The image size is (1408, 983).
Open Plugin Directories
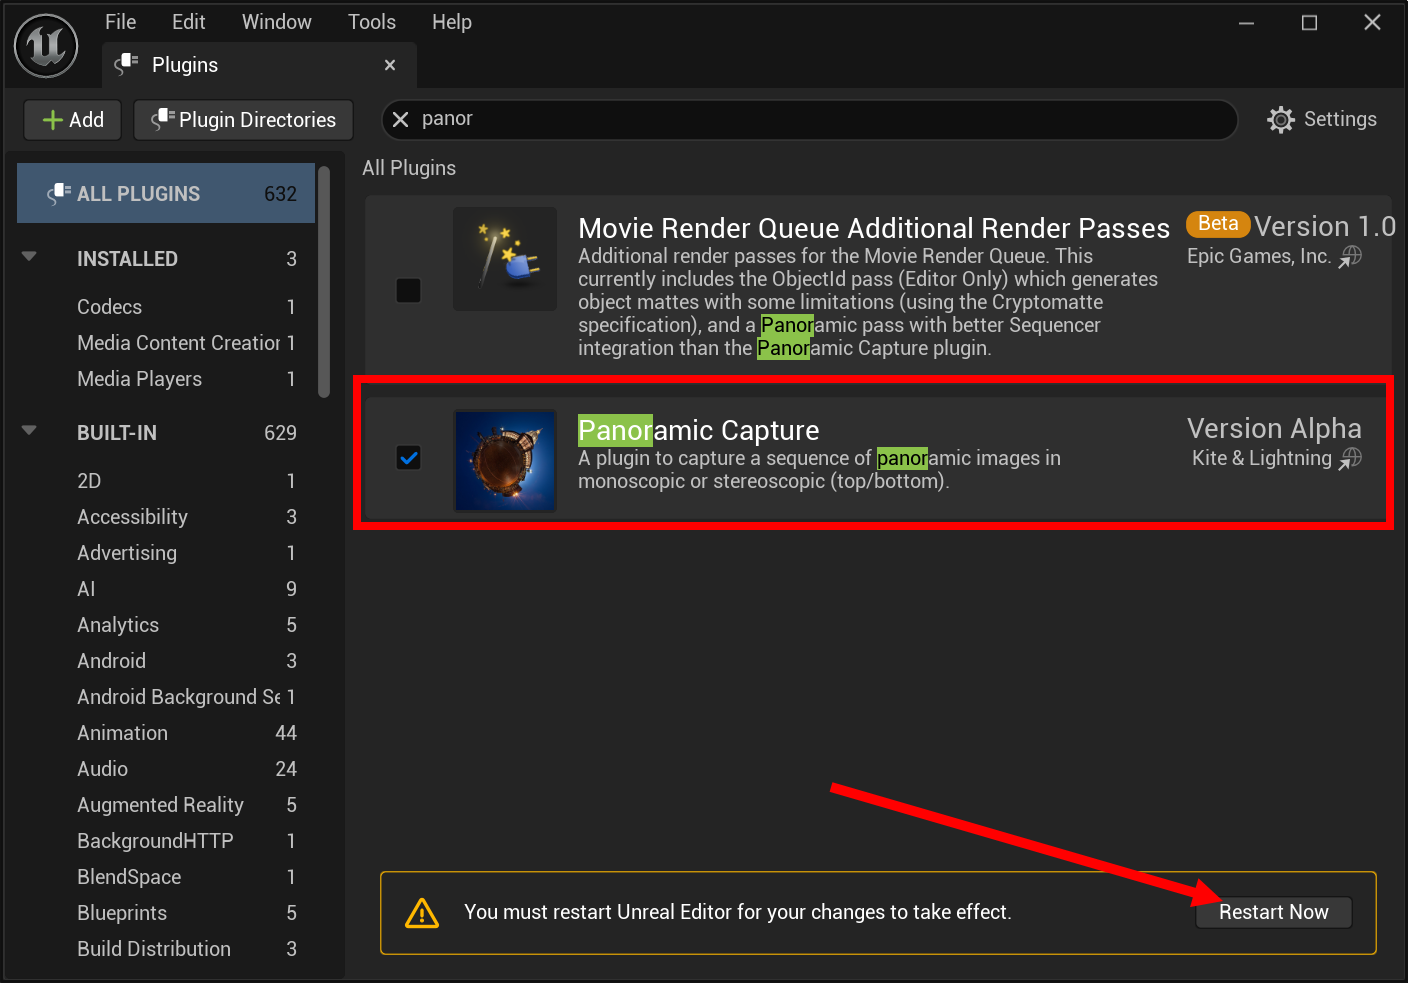[x=243, y=120]
